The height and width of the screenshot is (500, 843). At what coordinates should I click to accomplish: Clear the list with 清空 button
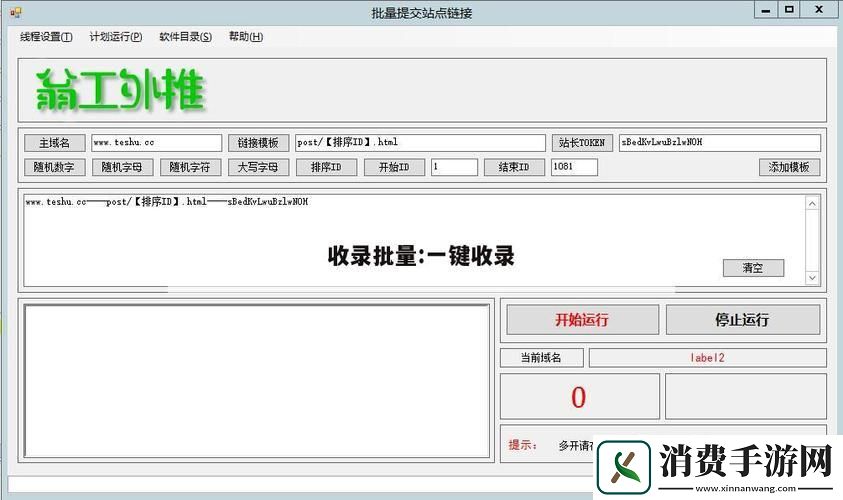753,268
